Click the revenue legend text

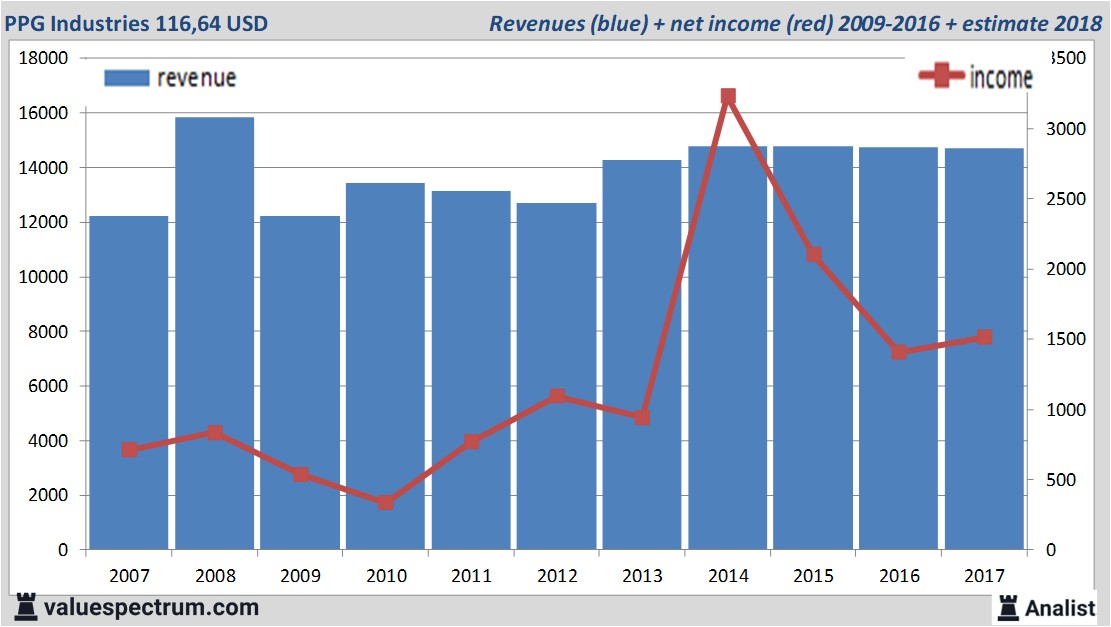(x=196, y=78)
